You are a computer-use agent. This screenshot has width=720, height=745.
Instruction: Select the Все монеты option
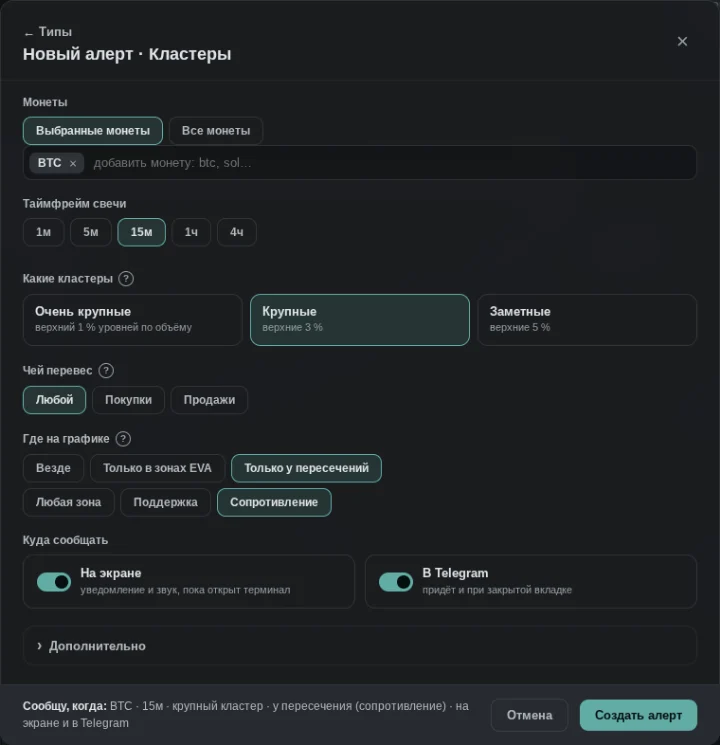coord(216,131)
